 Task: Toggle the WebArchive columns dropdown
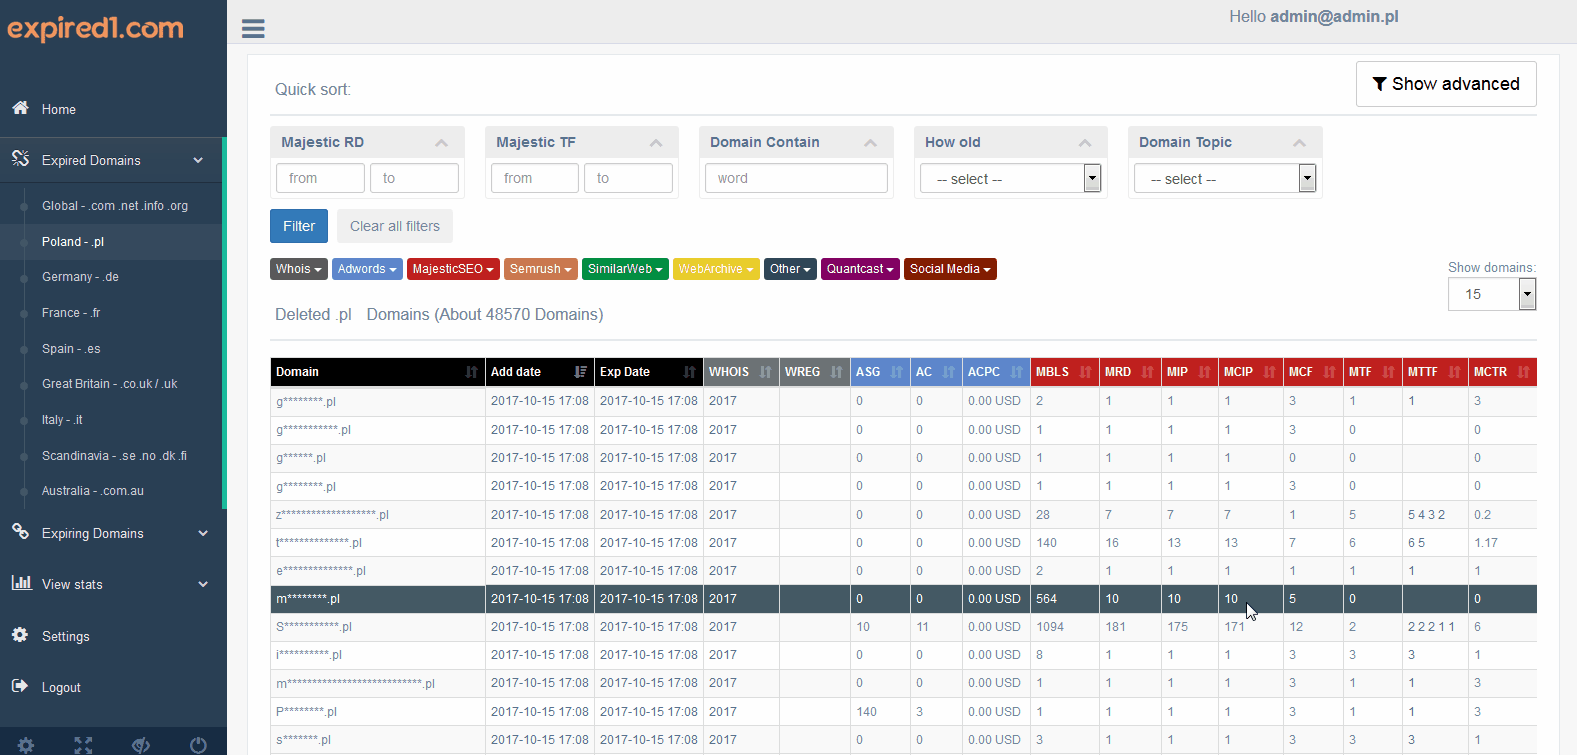[717, 269]
